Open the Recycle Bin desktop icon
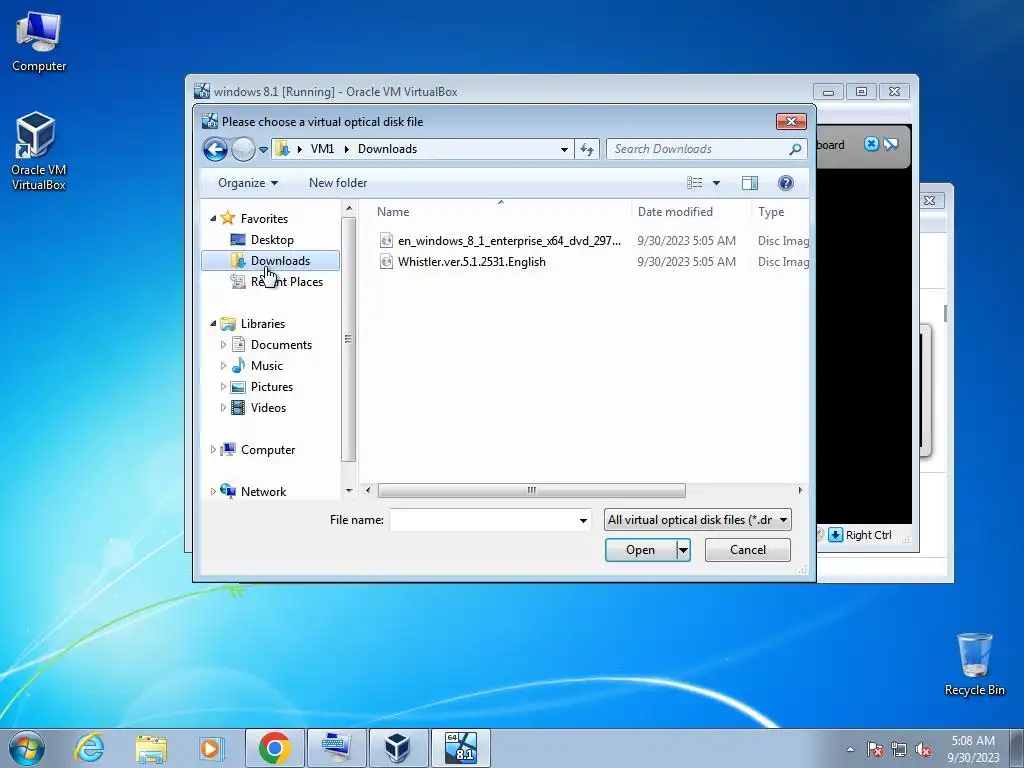This screenshot has width=1024, height=768. 974,664
